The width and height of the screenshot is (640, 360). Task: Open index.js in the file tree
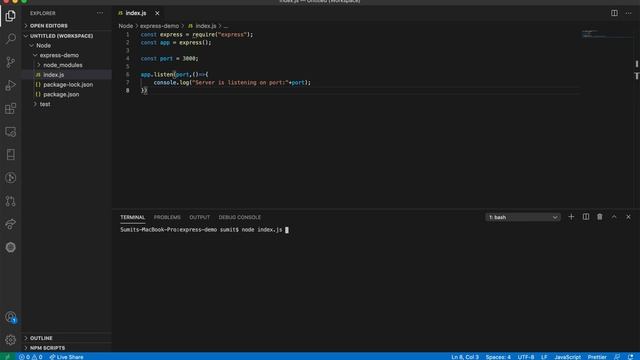click(x=53, y=75)
